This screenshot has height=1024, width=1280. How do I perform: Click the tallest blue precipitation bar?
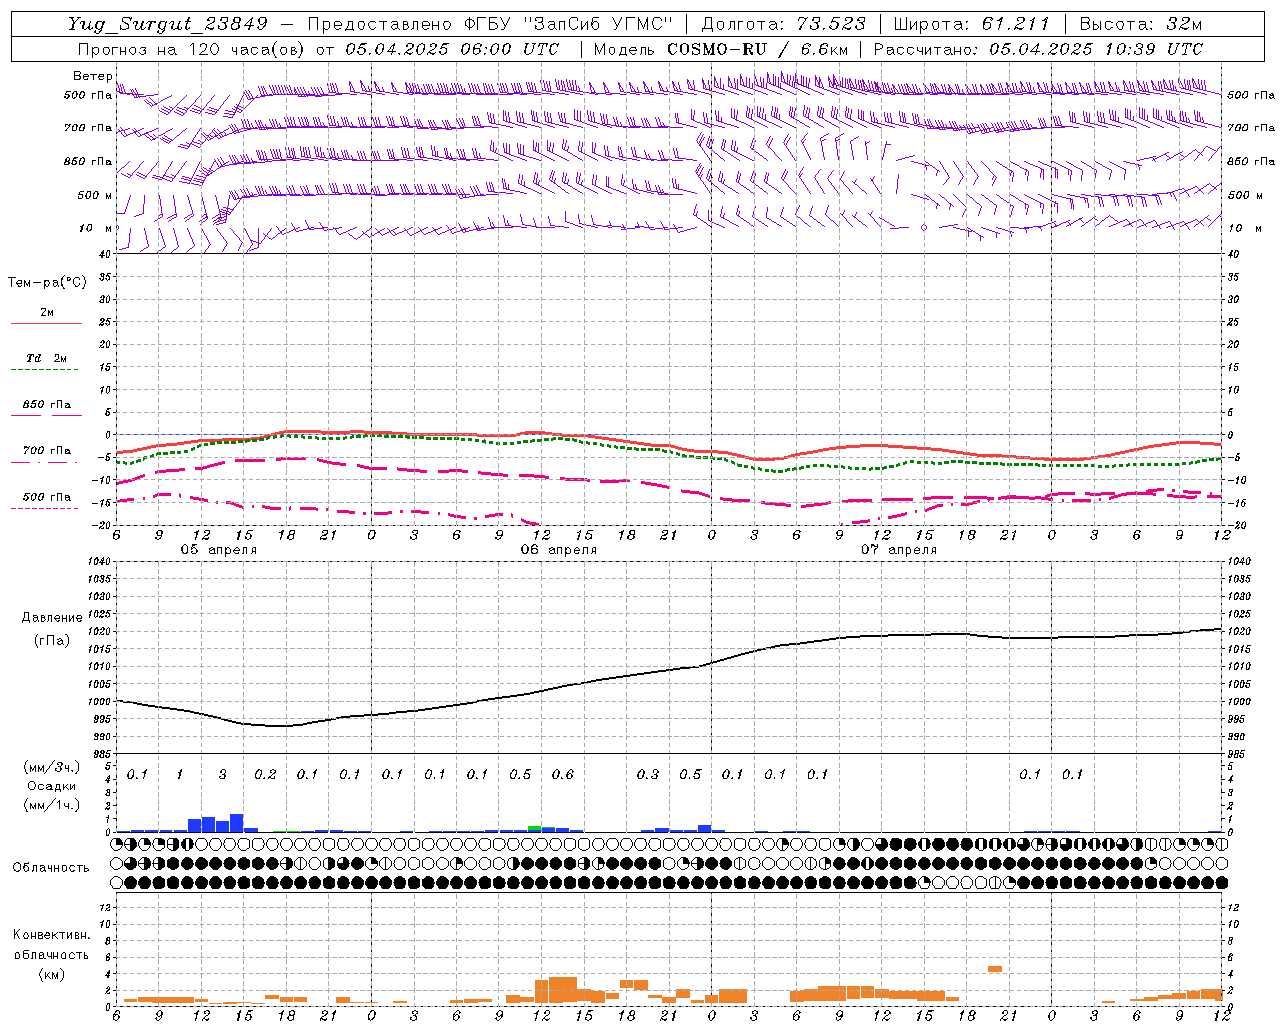[x=237, y=823]
